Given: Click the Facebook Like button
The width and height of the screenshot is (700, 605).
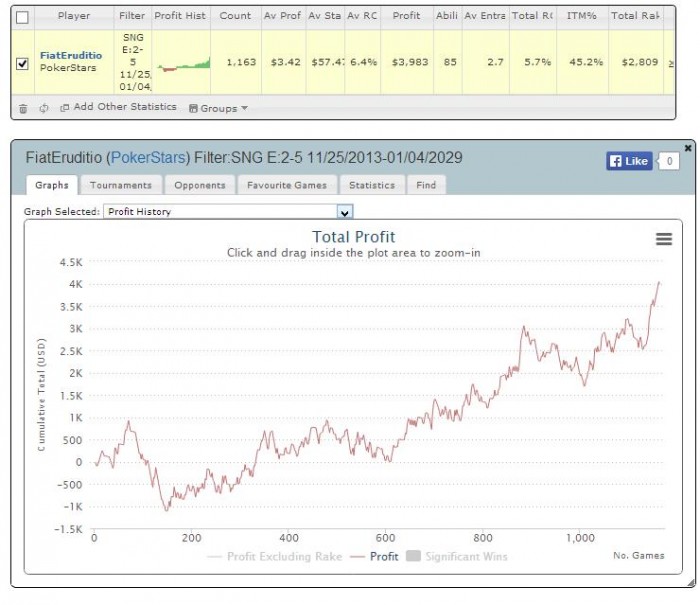Looking at the screenshot, I should (629, 161).
